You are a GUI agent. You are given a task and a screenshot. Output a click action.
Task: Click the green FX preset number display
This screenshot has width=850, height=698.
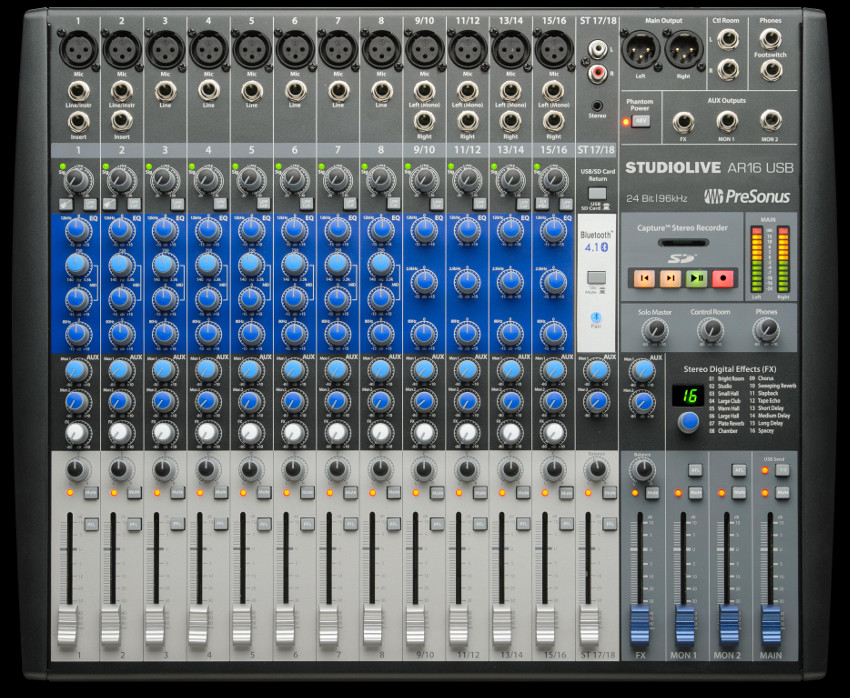coord(688,396)
